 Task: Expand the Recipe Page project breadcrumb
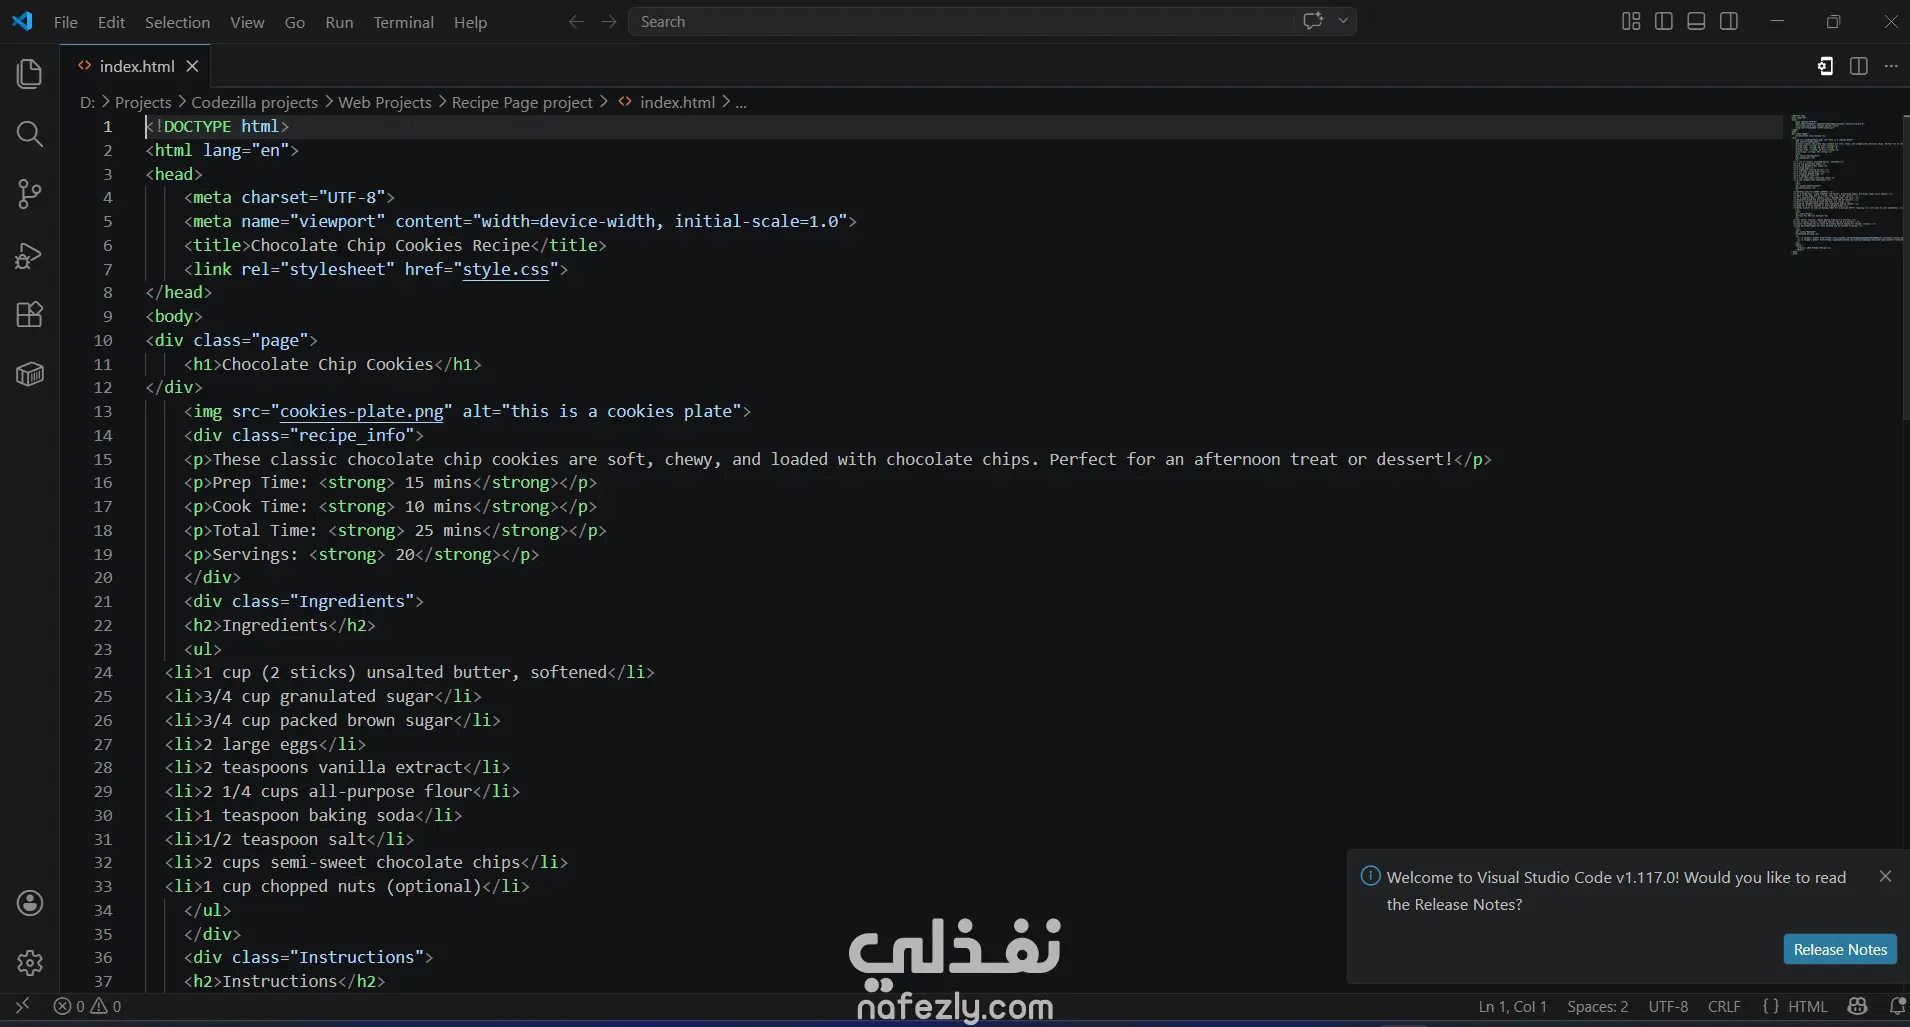522,102
